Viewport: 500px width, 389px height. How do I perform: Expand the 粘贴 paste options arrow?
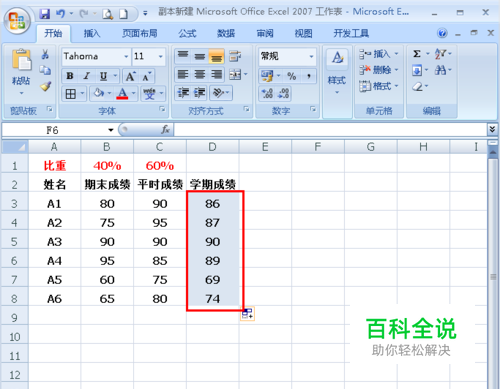tap(21, 93)
